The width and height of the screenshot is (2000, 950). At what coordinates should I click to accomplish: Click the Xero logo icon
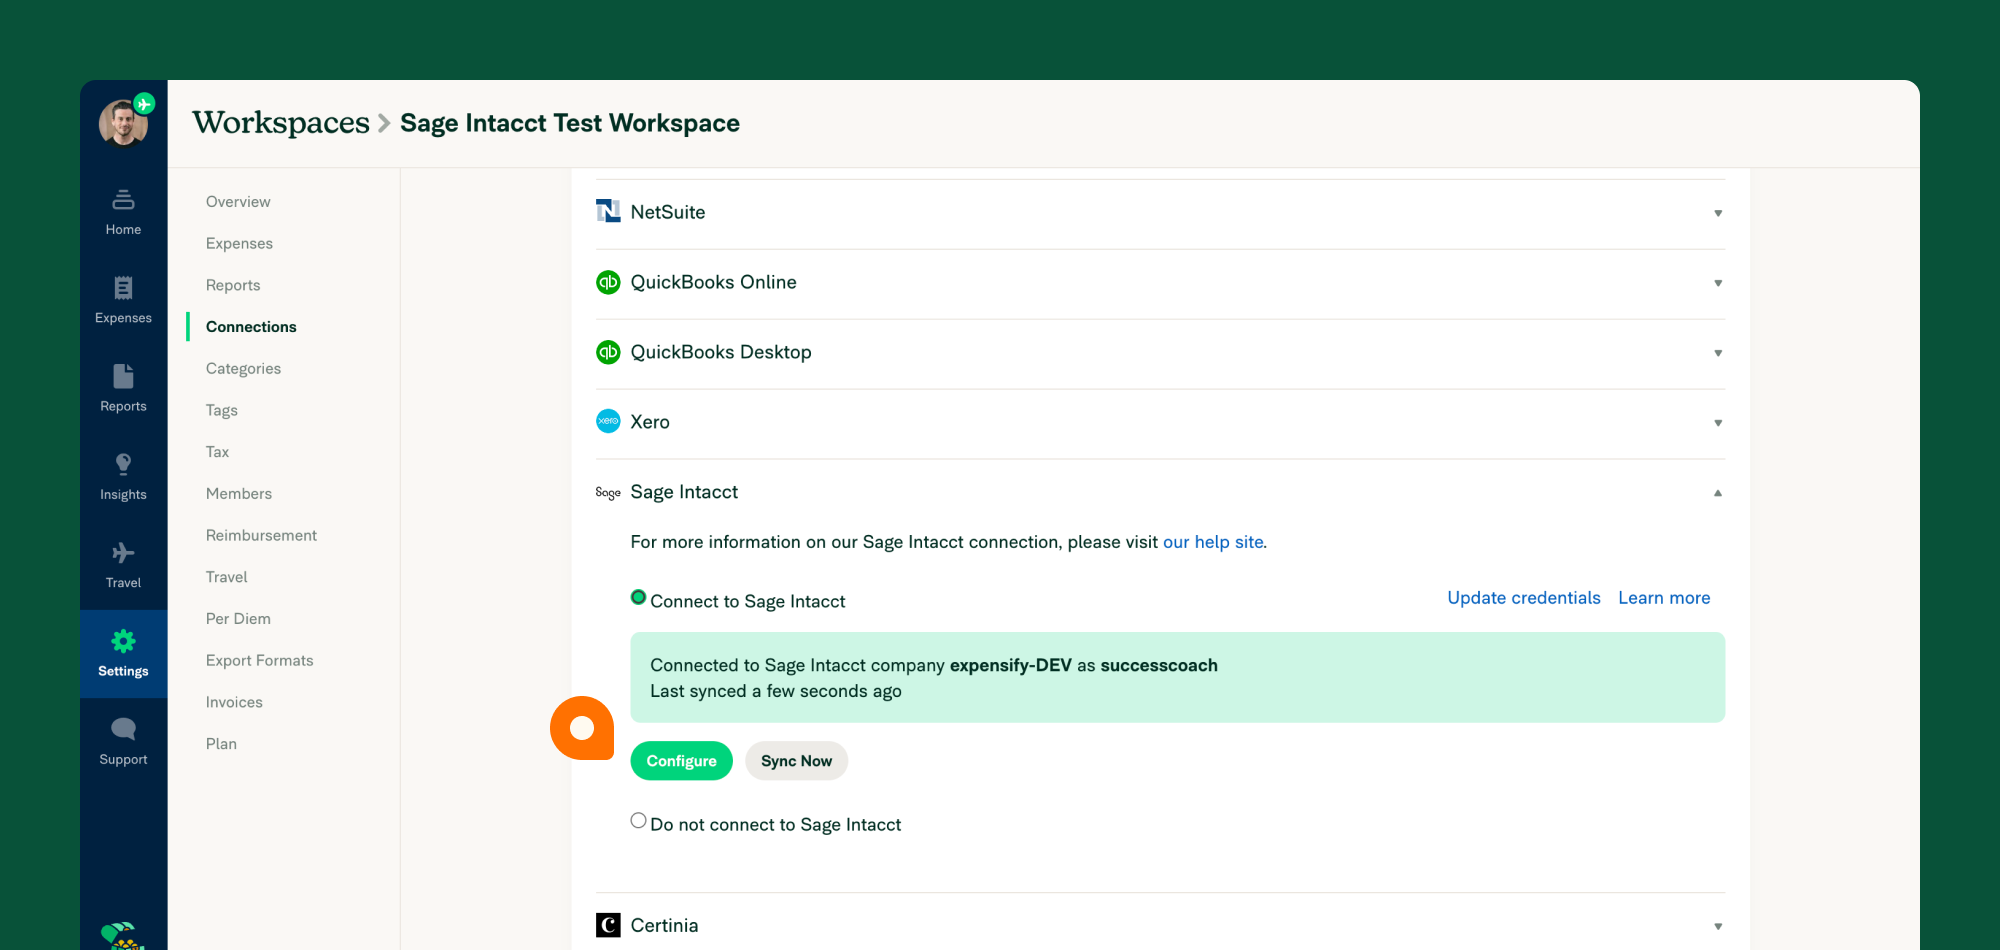click(x=608, y=421)
